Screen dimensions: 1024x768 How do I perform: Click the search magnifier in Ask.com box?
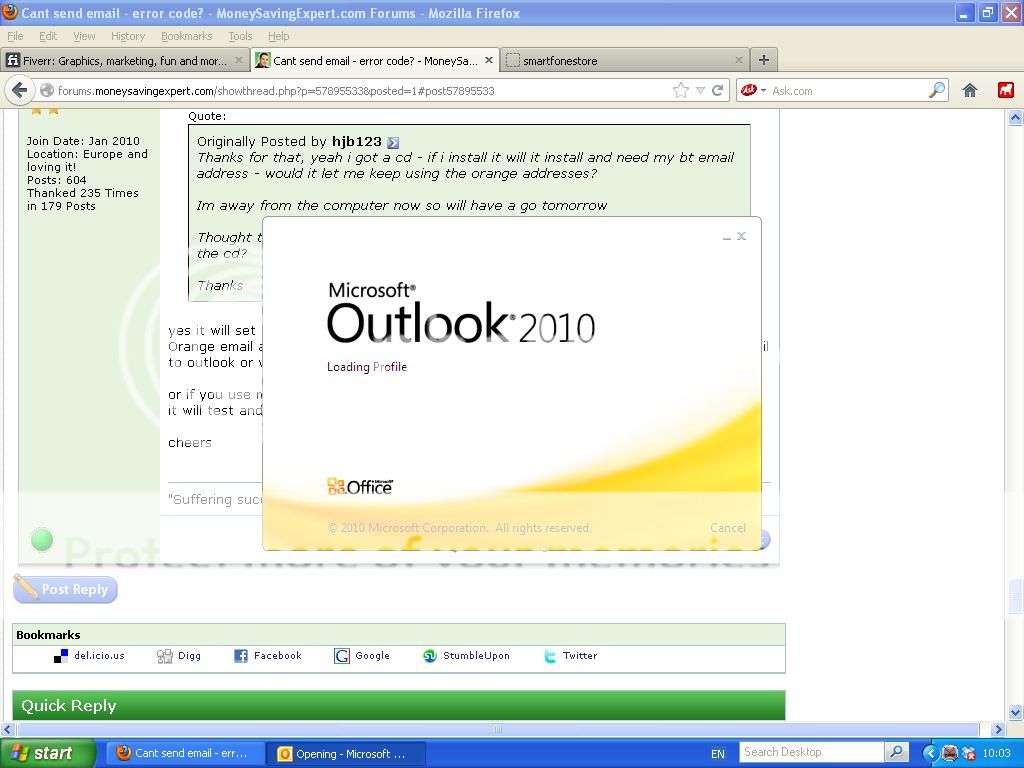pyautogui.click(x=937, y=90)
